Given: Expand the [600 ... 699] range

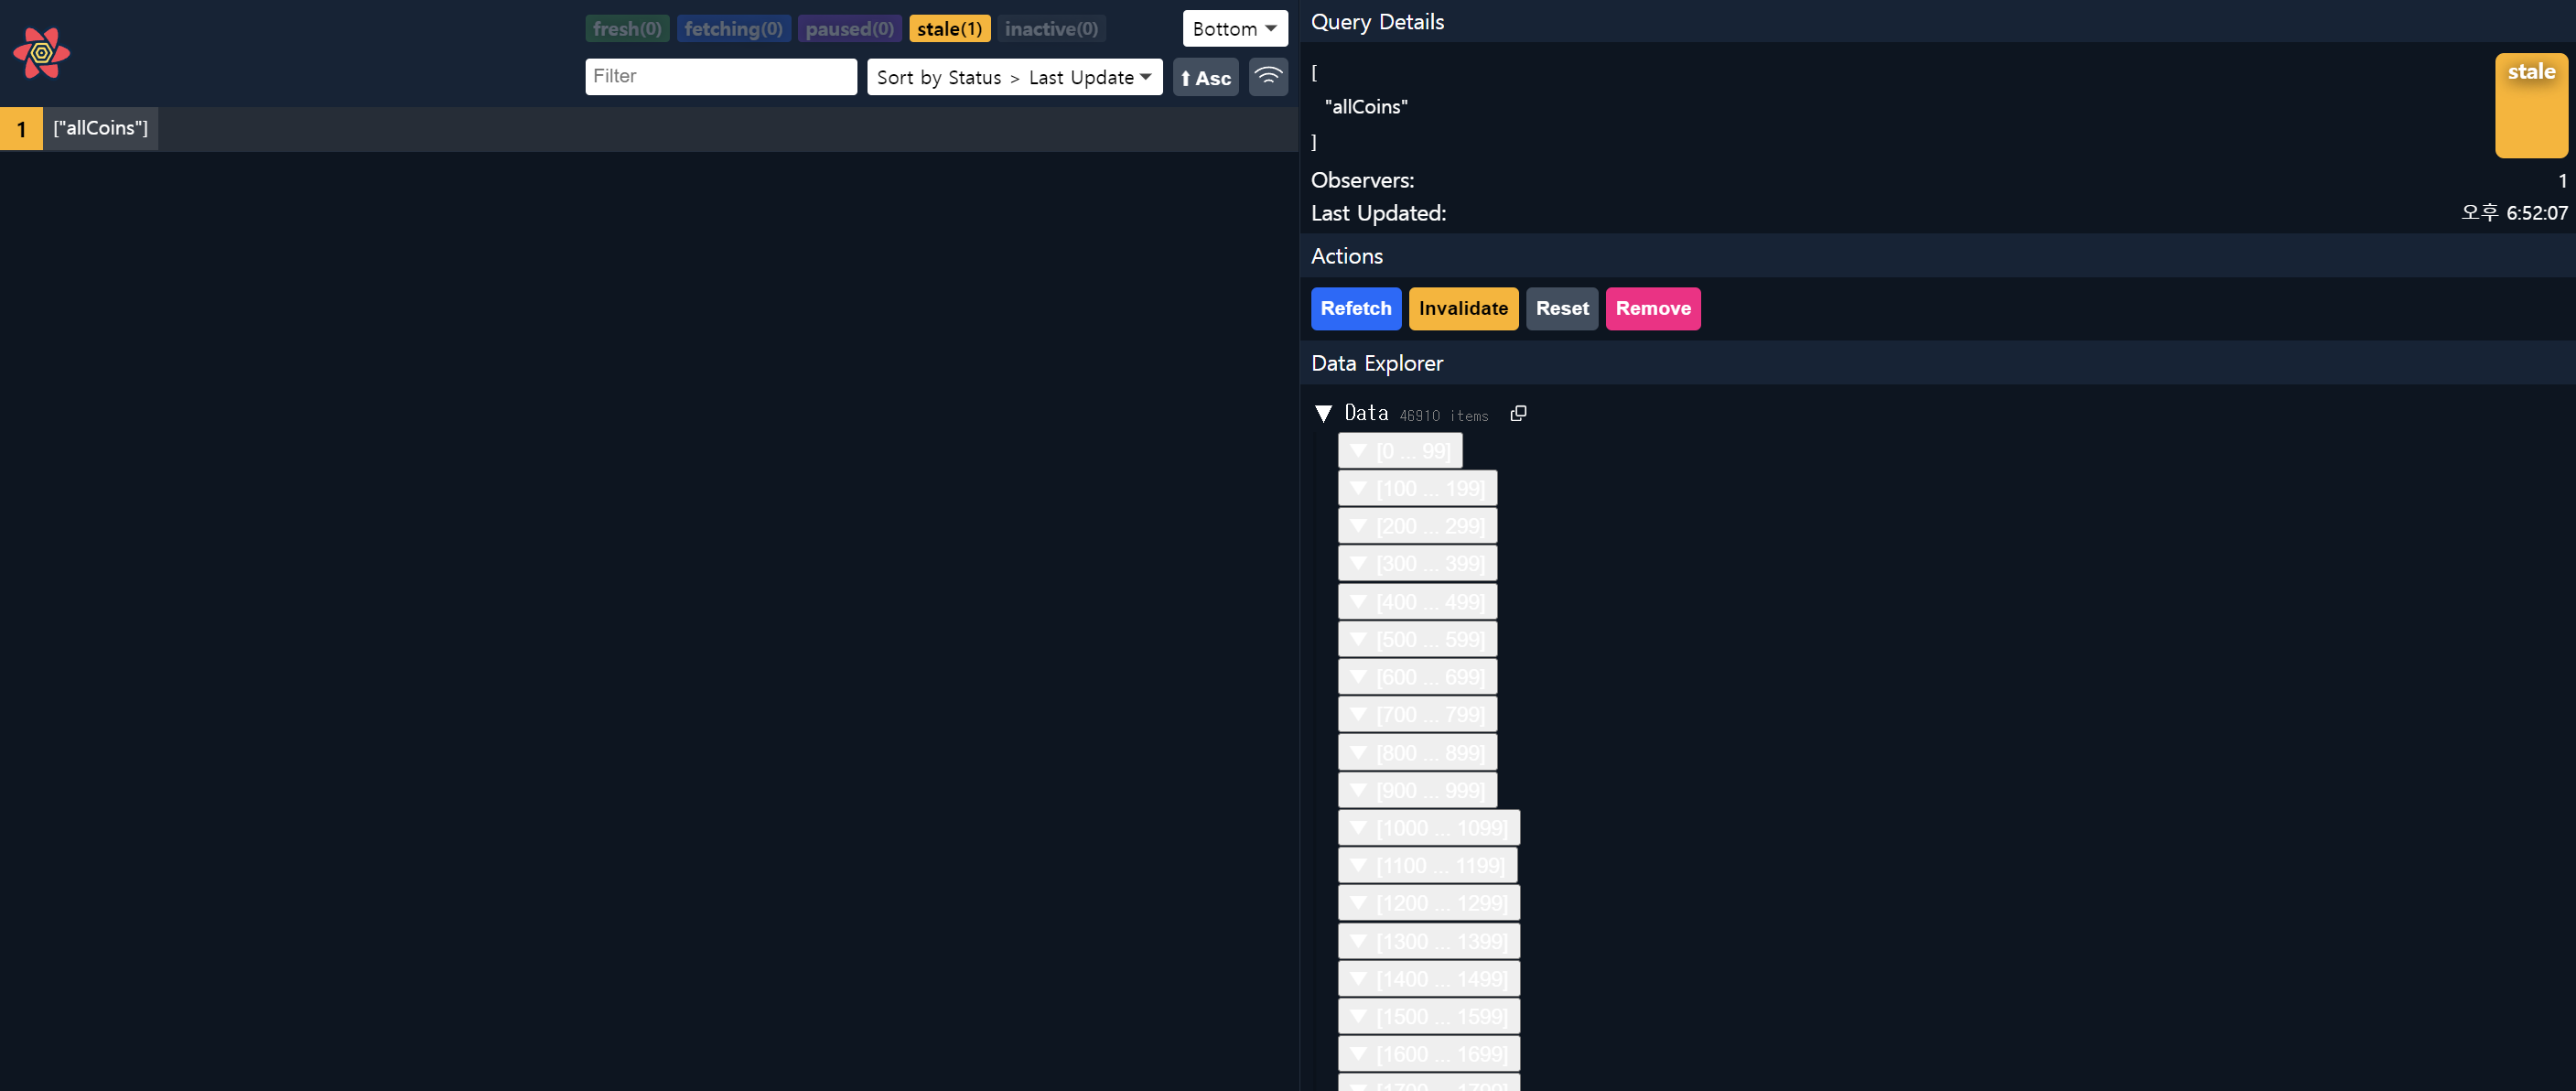Looking at the screenshot, I should (x=1417, y=677).
